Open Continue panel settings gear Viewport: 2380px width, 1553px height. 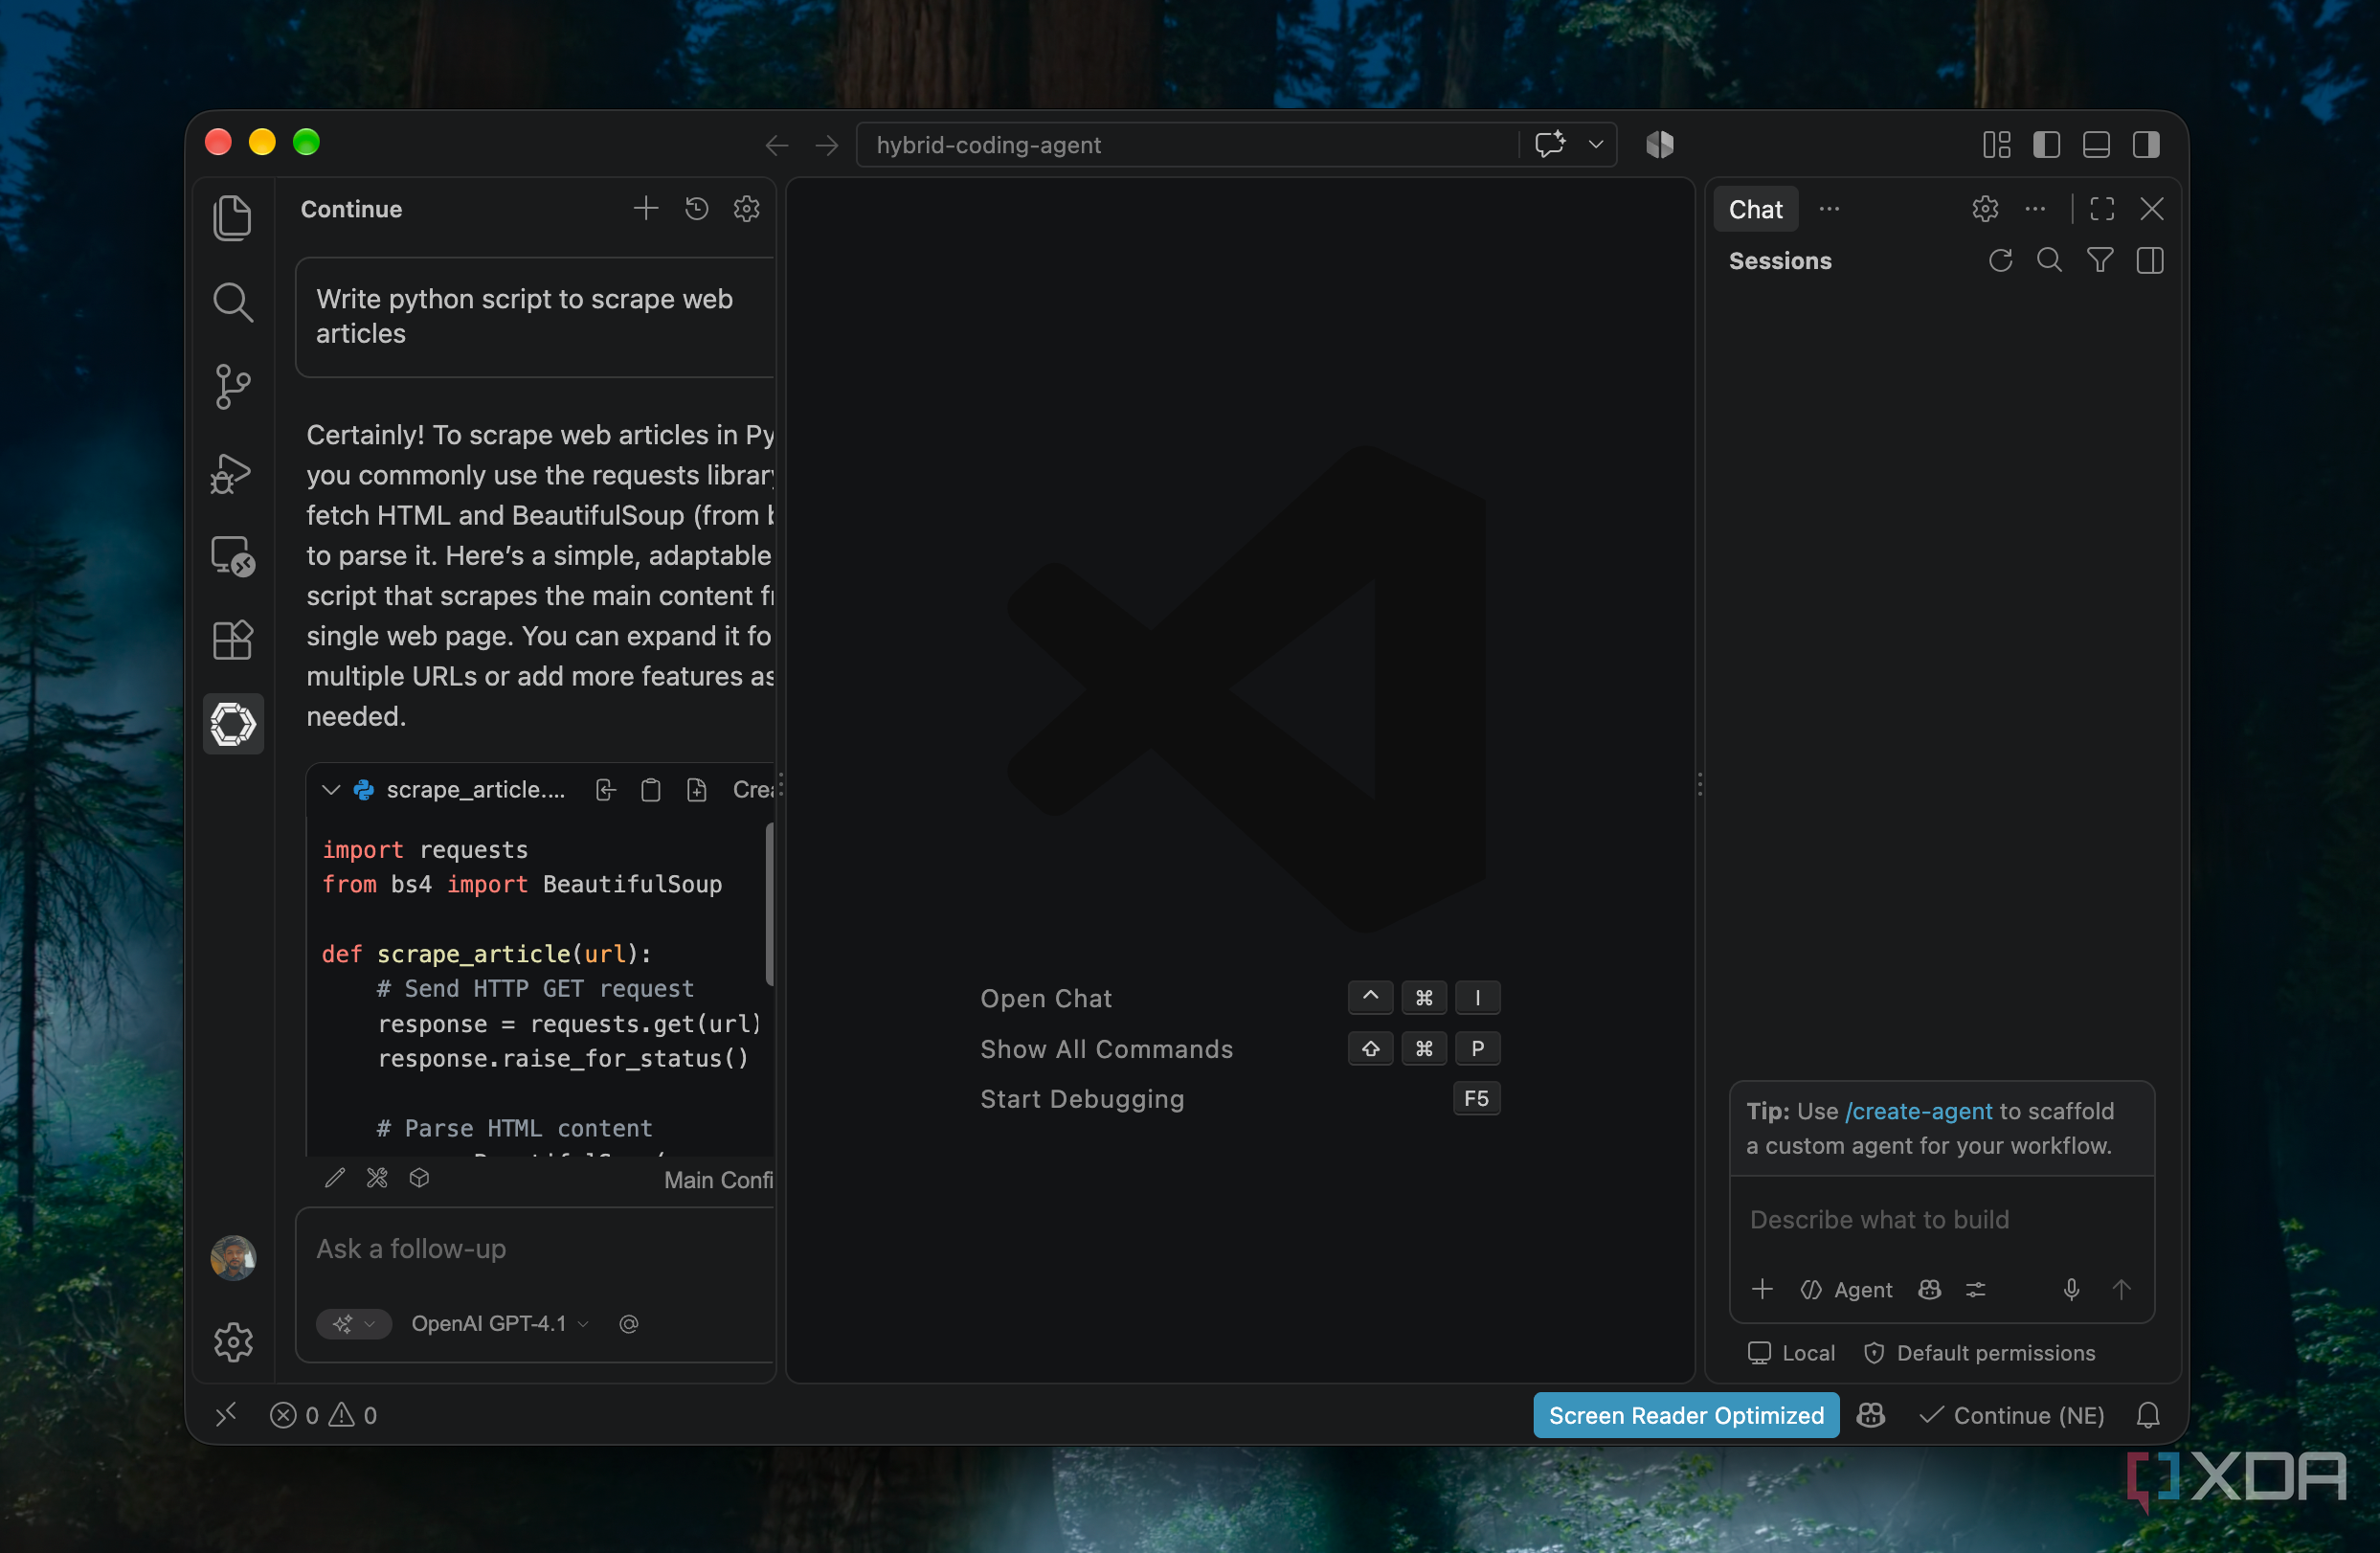(x=747, y=208)
